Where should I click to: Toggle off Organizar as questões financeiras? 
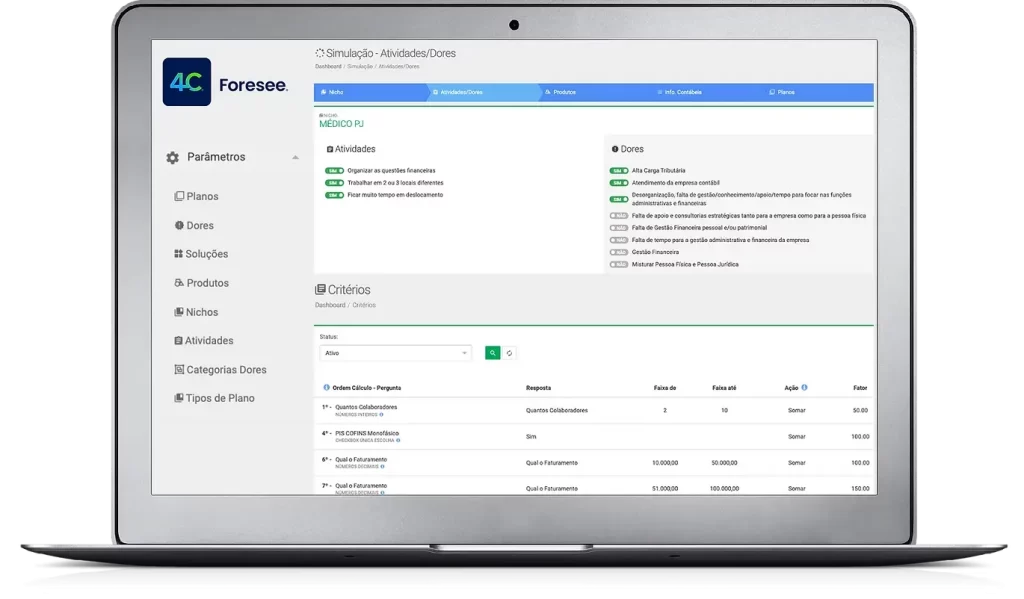(334, 171)
